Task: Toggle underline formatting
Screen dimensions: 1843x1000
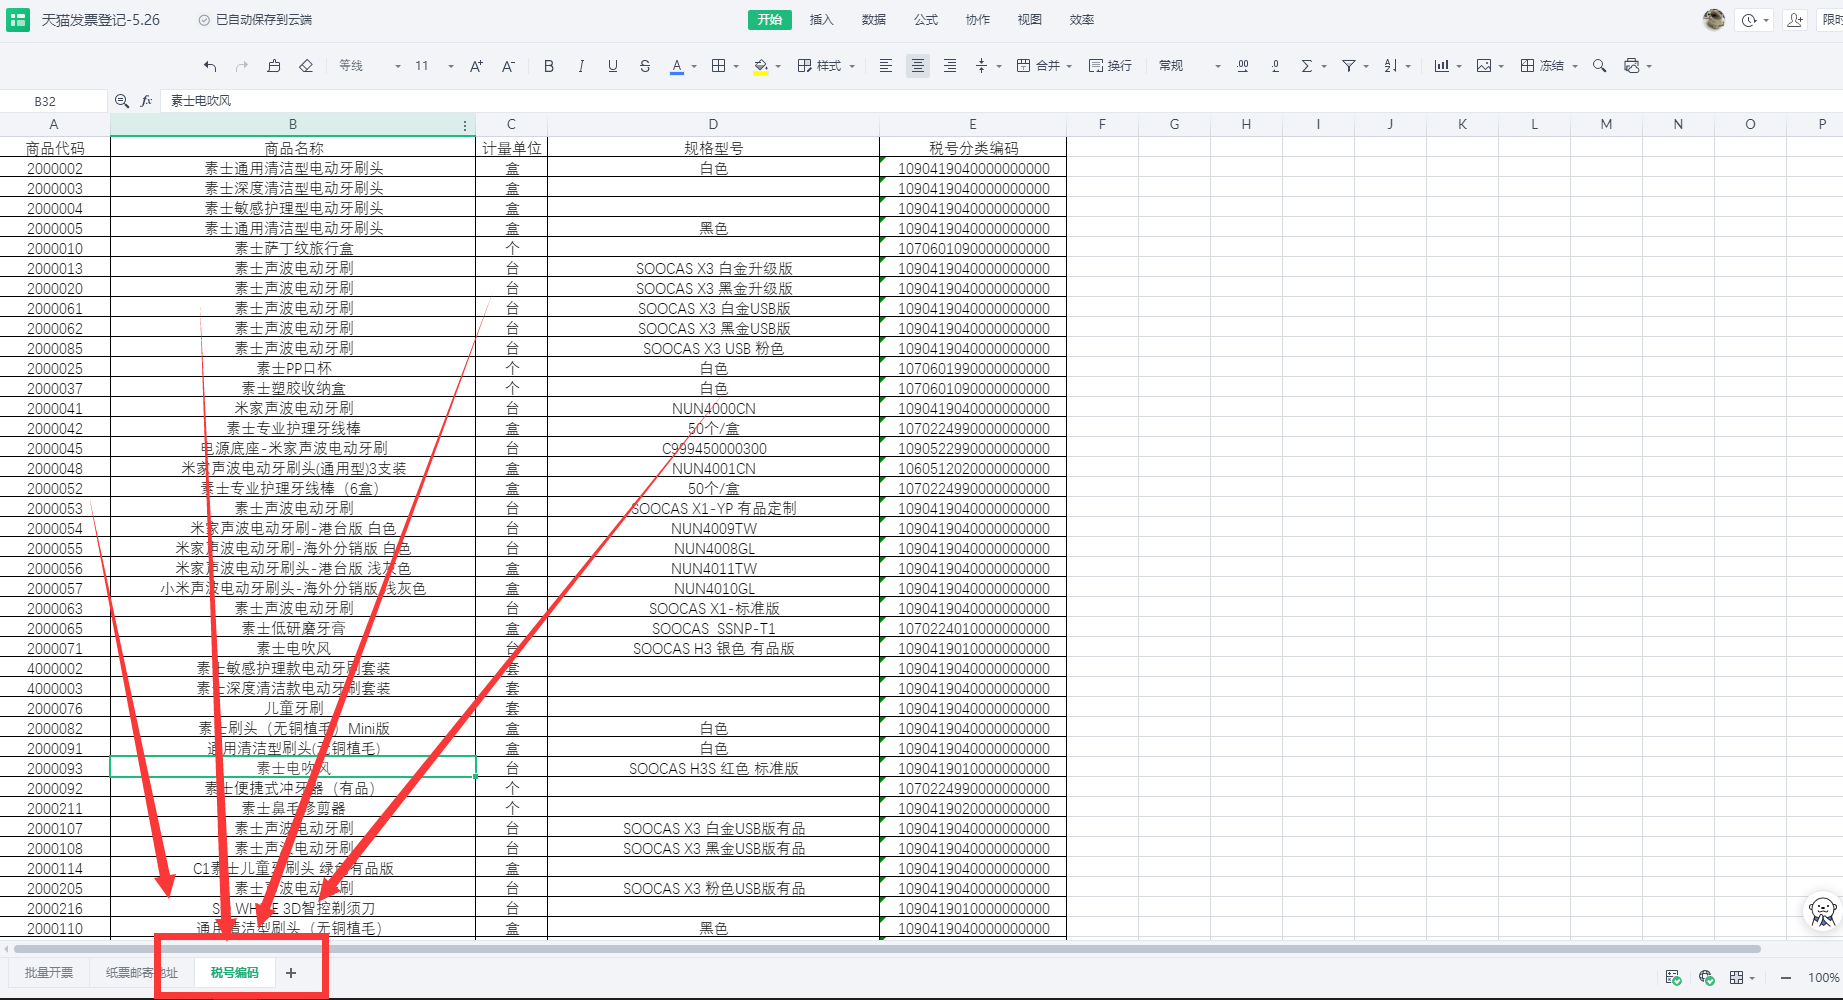Action: click(x=613, y=66)
